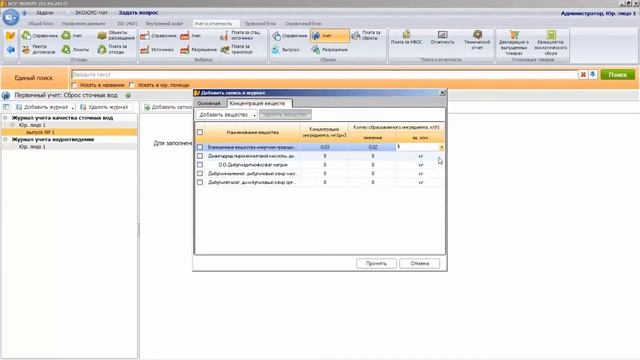Open the round application menu button
The height and width of the screenshot is (360, 640).
pyautogui.click(x=11, y=18)
